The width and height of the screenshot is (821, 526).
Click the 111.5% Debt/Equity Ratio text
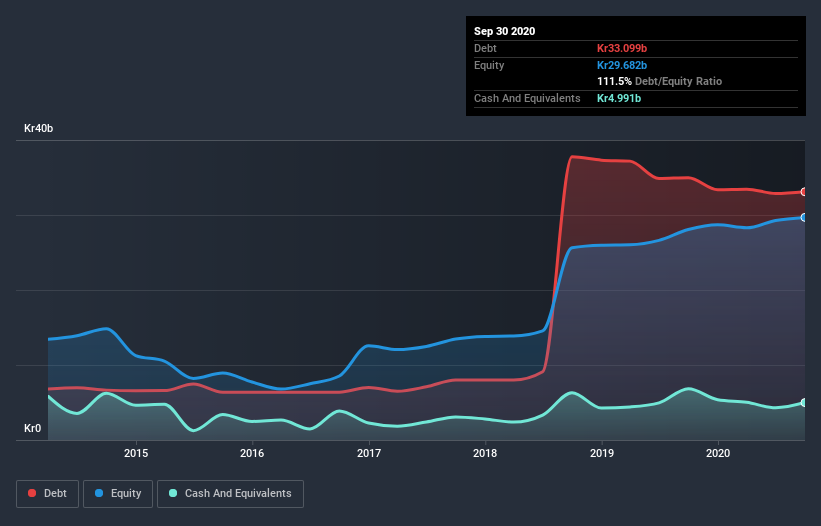pos(660,81)
